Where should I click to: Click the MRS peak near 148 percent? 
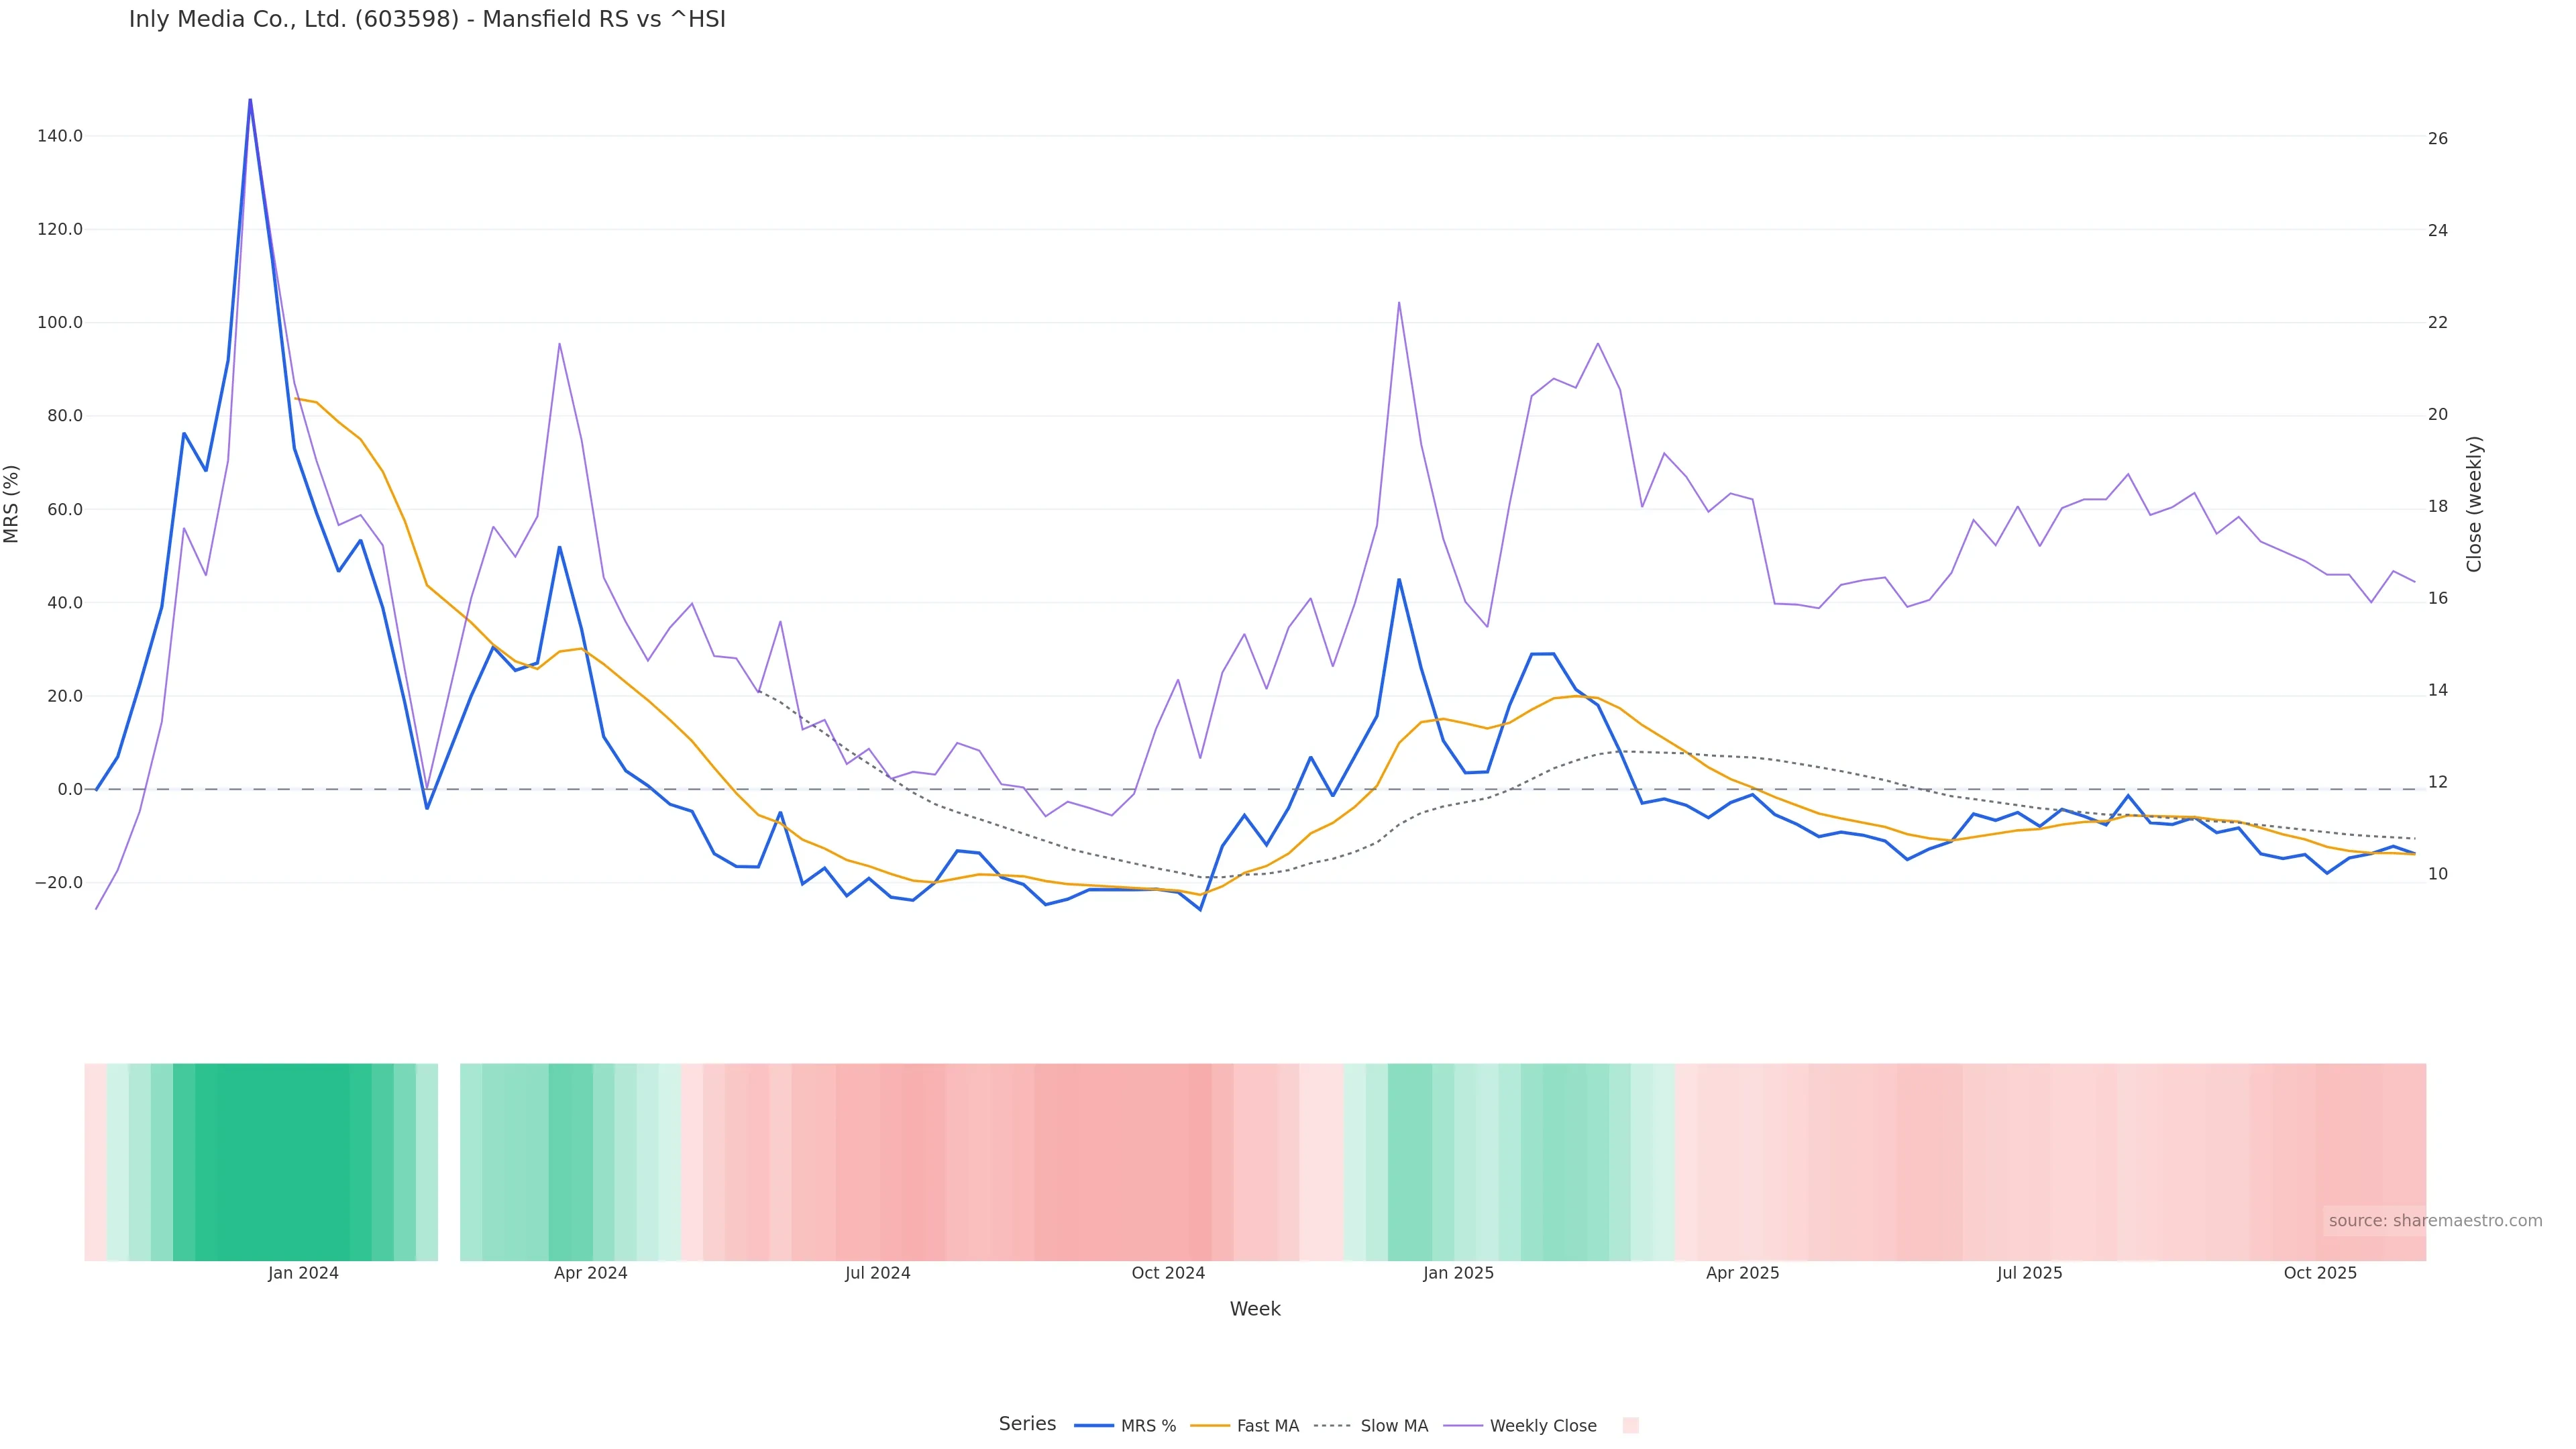[250, 100]
